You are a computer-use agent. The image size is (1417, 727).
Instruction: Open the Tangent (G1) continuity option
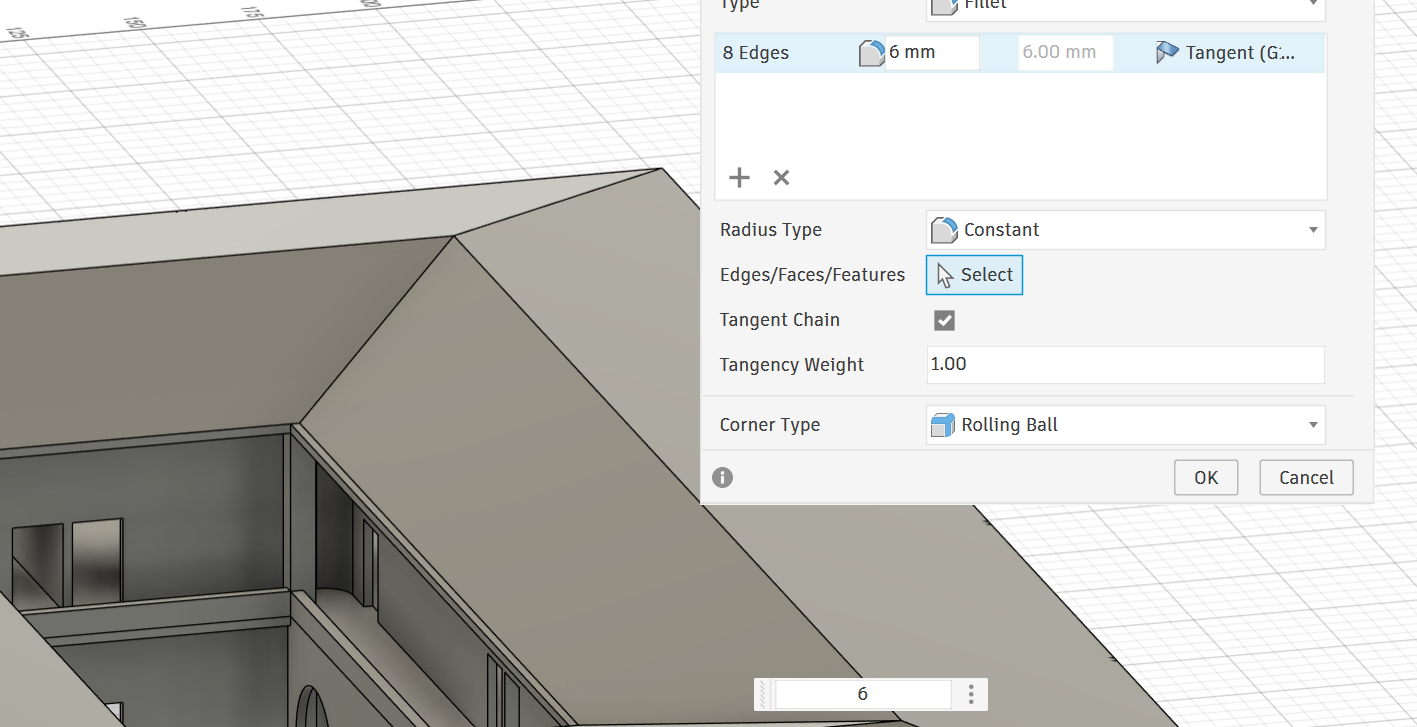(x=1226, y=53)
